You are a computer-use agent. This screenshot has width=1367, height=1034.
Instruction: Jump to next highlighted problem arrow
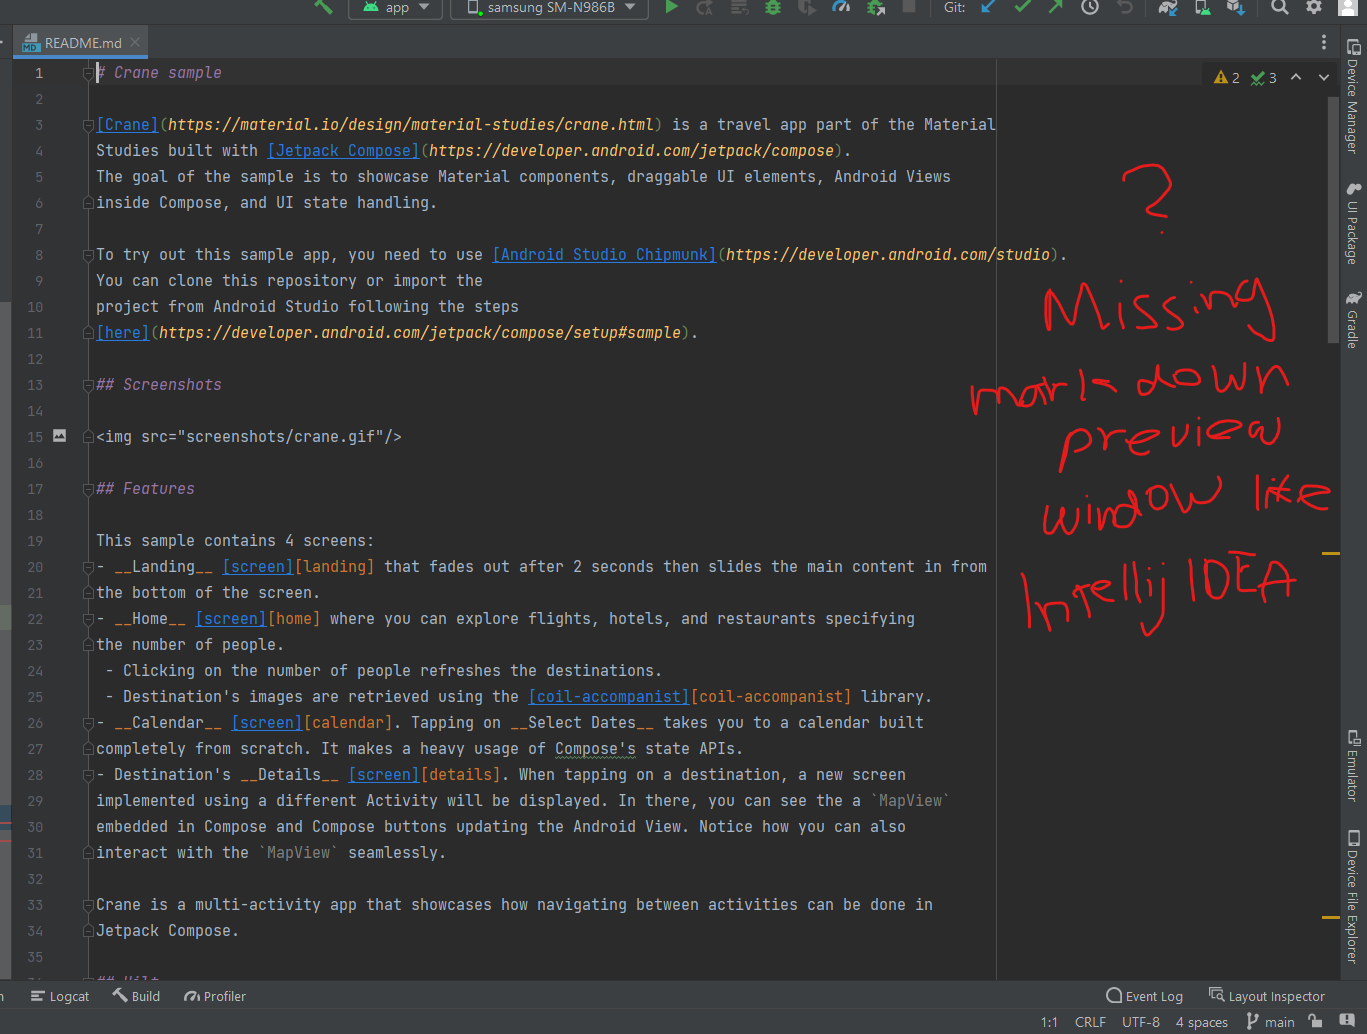(x=1324, y=77)
